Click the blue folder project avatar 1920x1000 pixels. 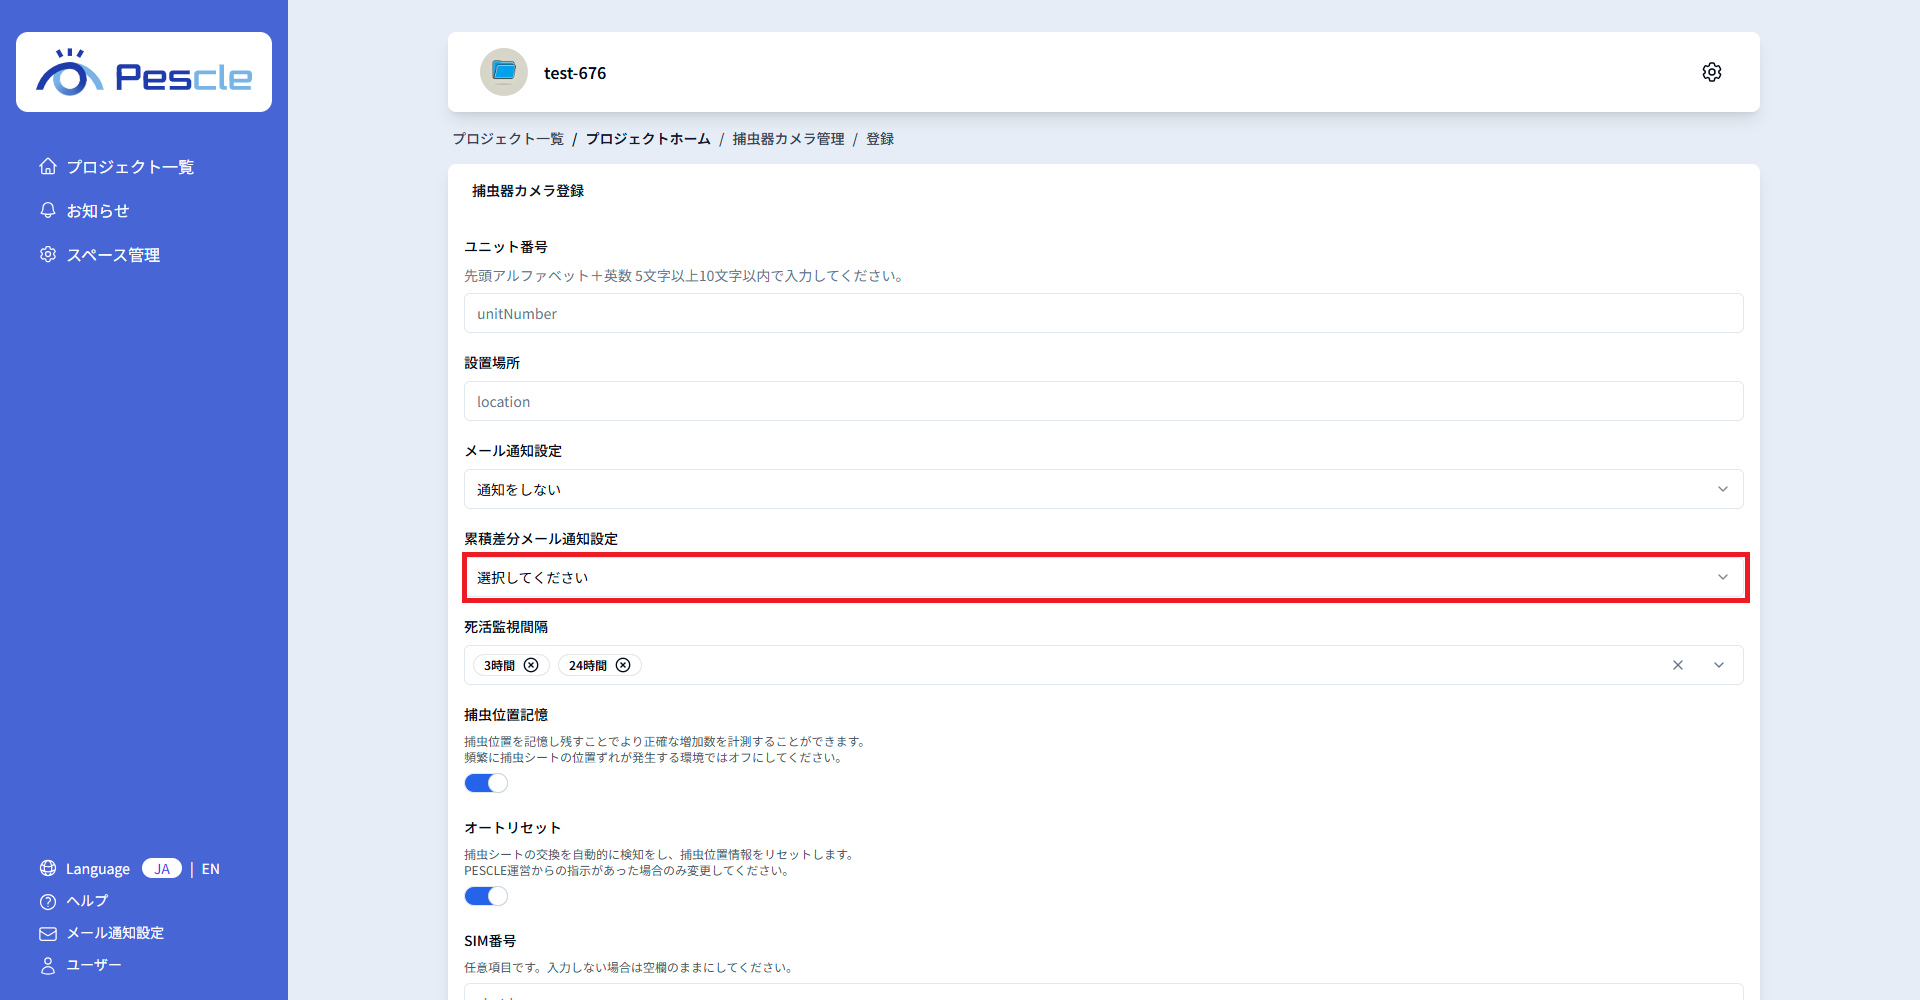click(504, 72)
